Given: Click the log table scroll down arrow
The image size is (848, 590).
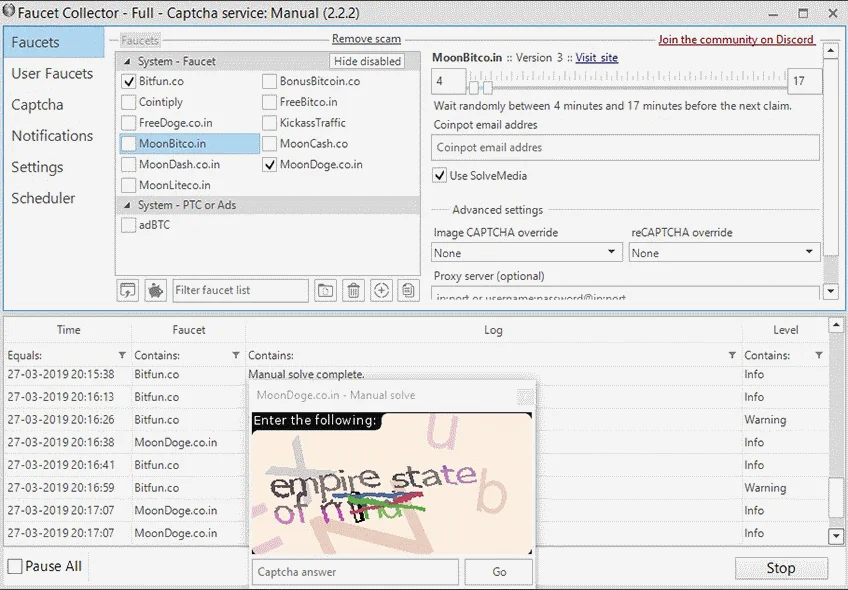Looking at the screenshot, I should pyautogui.click(x=836, y=536).
